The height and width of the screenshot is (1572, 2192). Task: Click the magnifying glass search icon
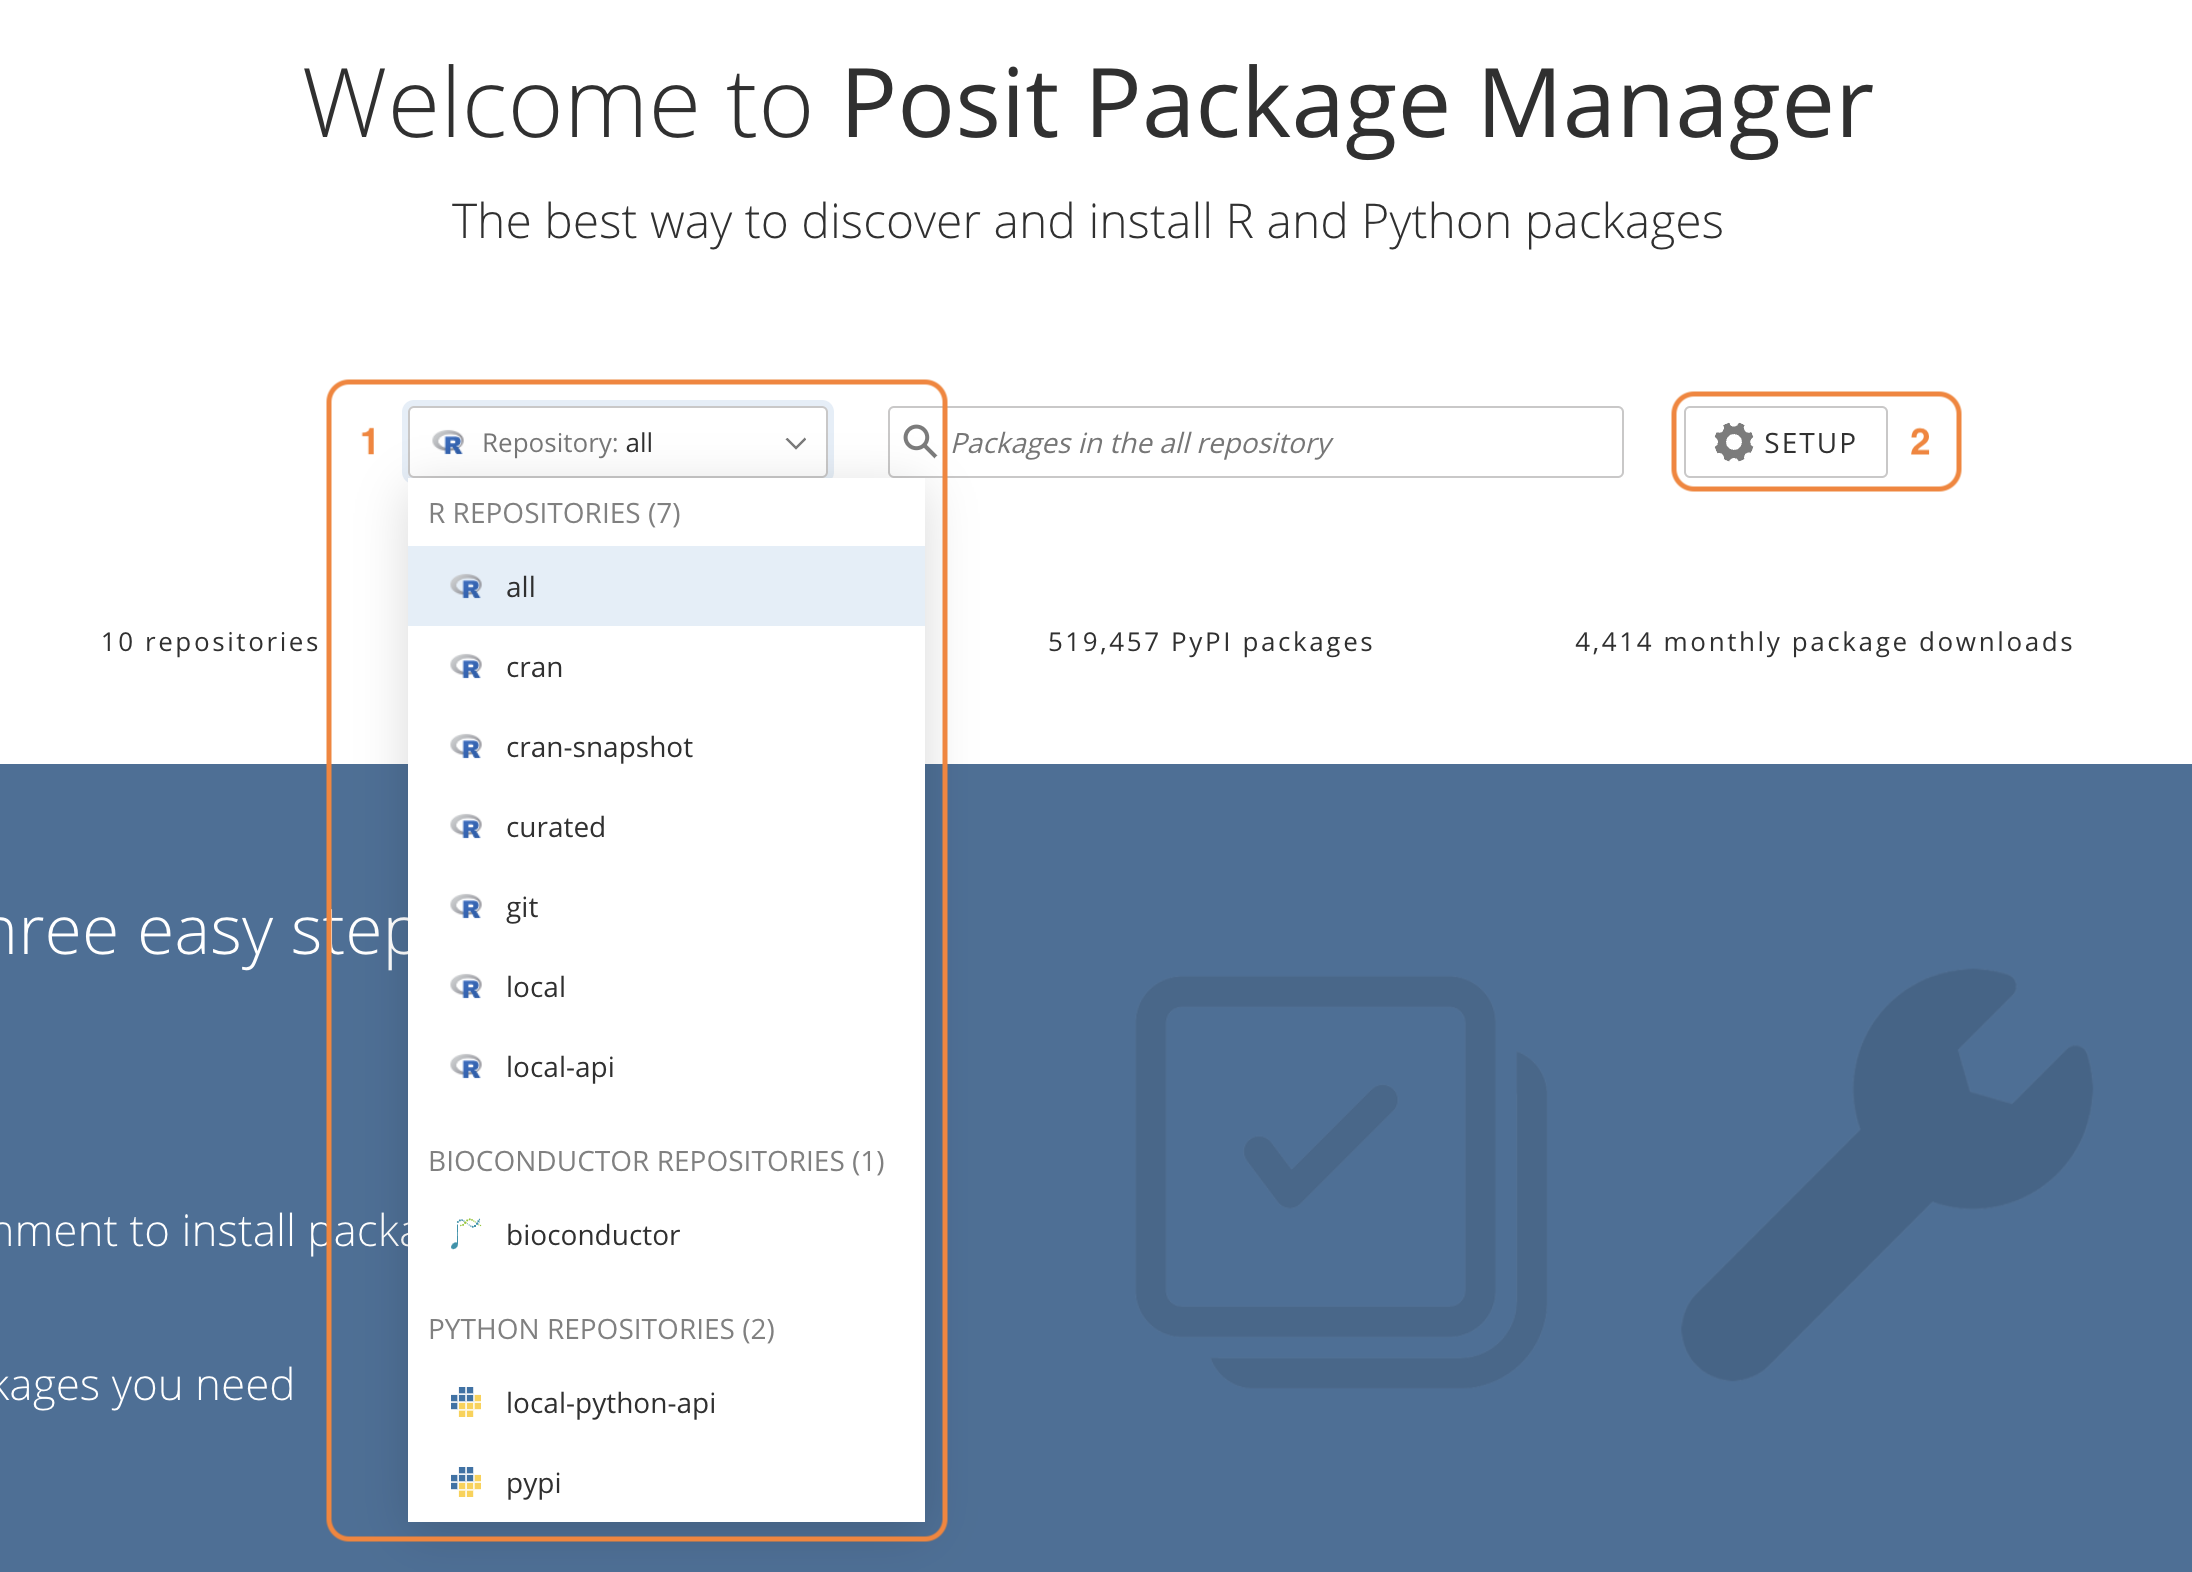919,441
